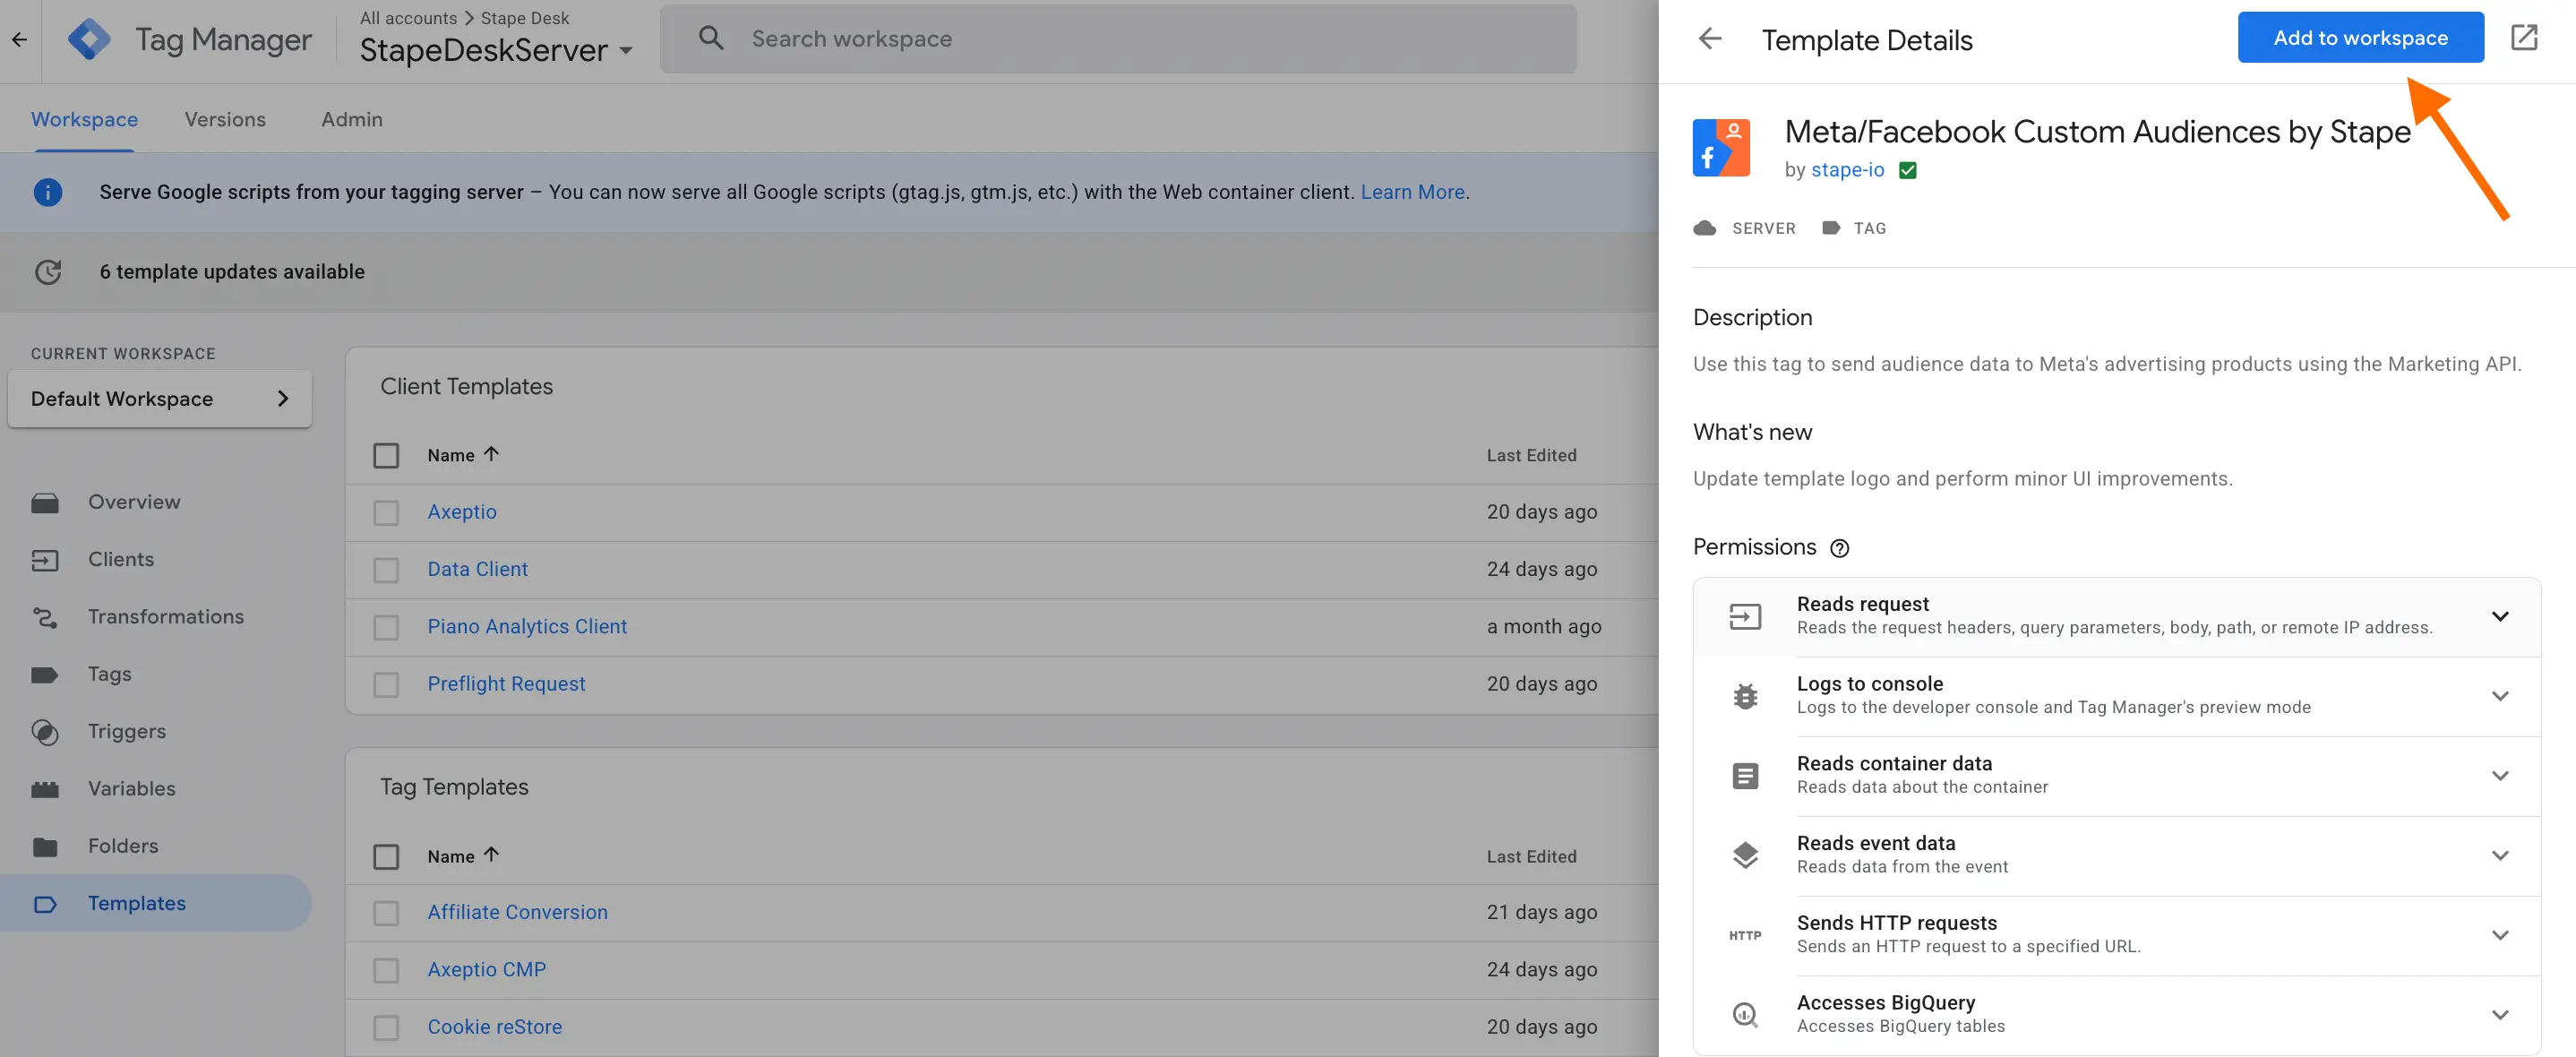Screen dimensions: 2576x1057
Task: Click the Permissions help question mark icon
Action: 1841,548
